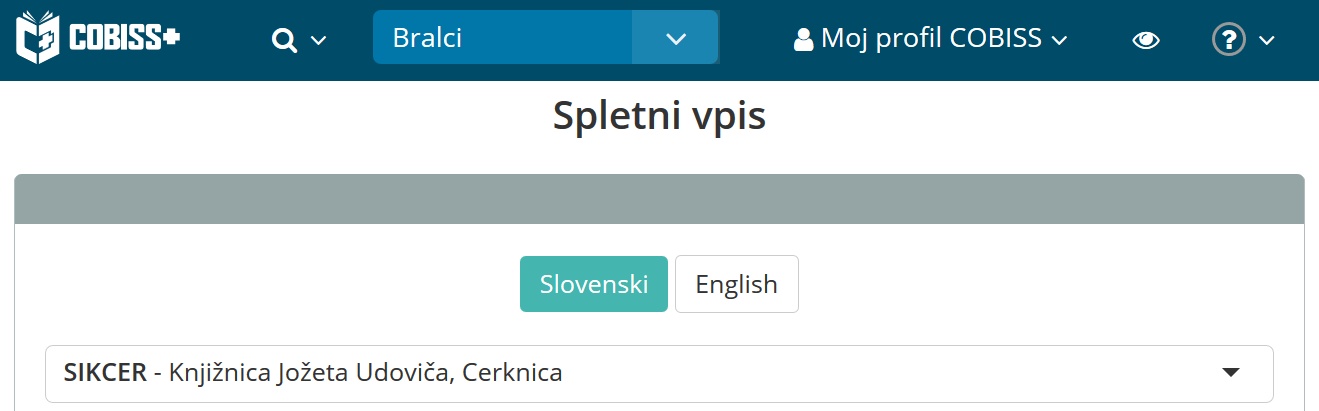Select Knjižnica Jožeta Udoviča, Cerknica text

(366, 374)
